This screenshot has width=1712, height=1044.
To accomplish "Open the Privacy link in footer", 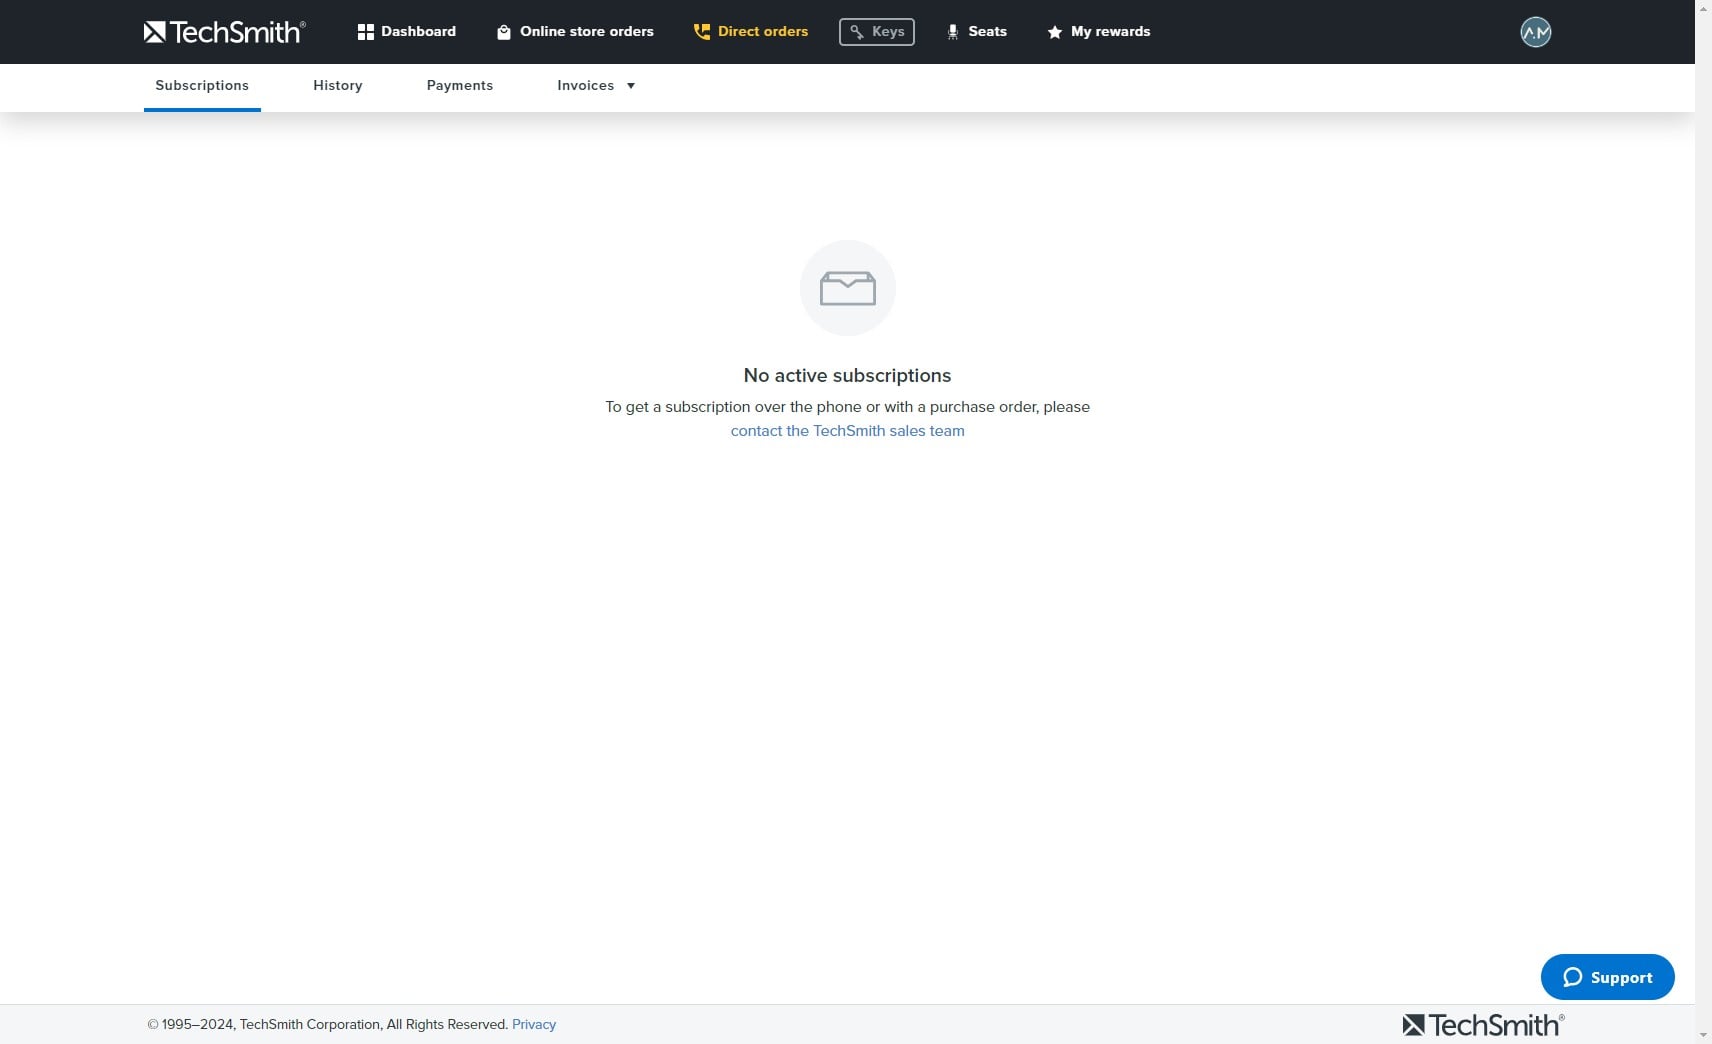I will click(x=534, y=1025).
